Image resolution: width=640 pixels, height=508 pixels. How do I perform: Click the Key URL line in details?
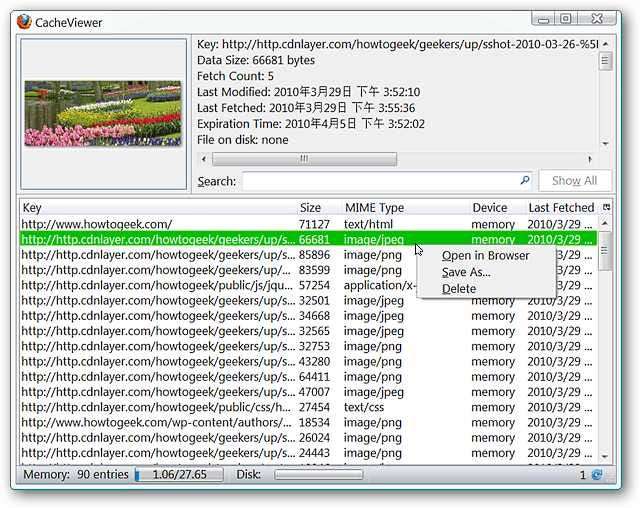tap(398, 44)
